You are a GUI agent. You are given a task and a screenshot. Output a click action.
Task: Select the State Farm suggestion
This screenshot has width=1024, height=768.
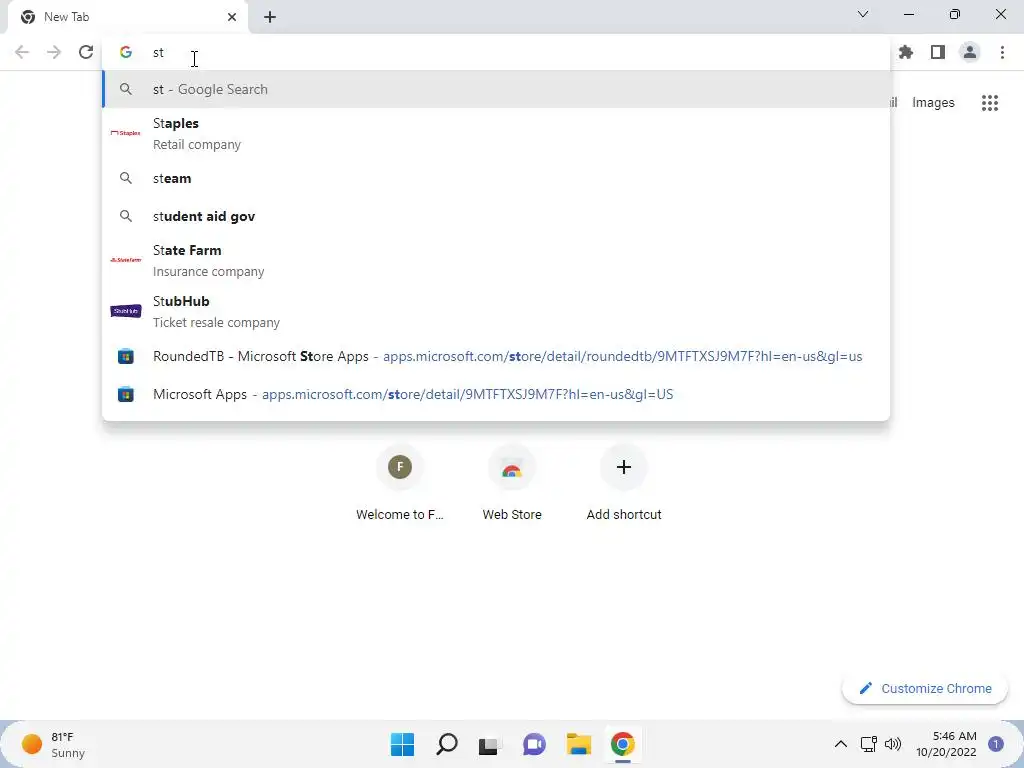(496, 261)
